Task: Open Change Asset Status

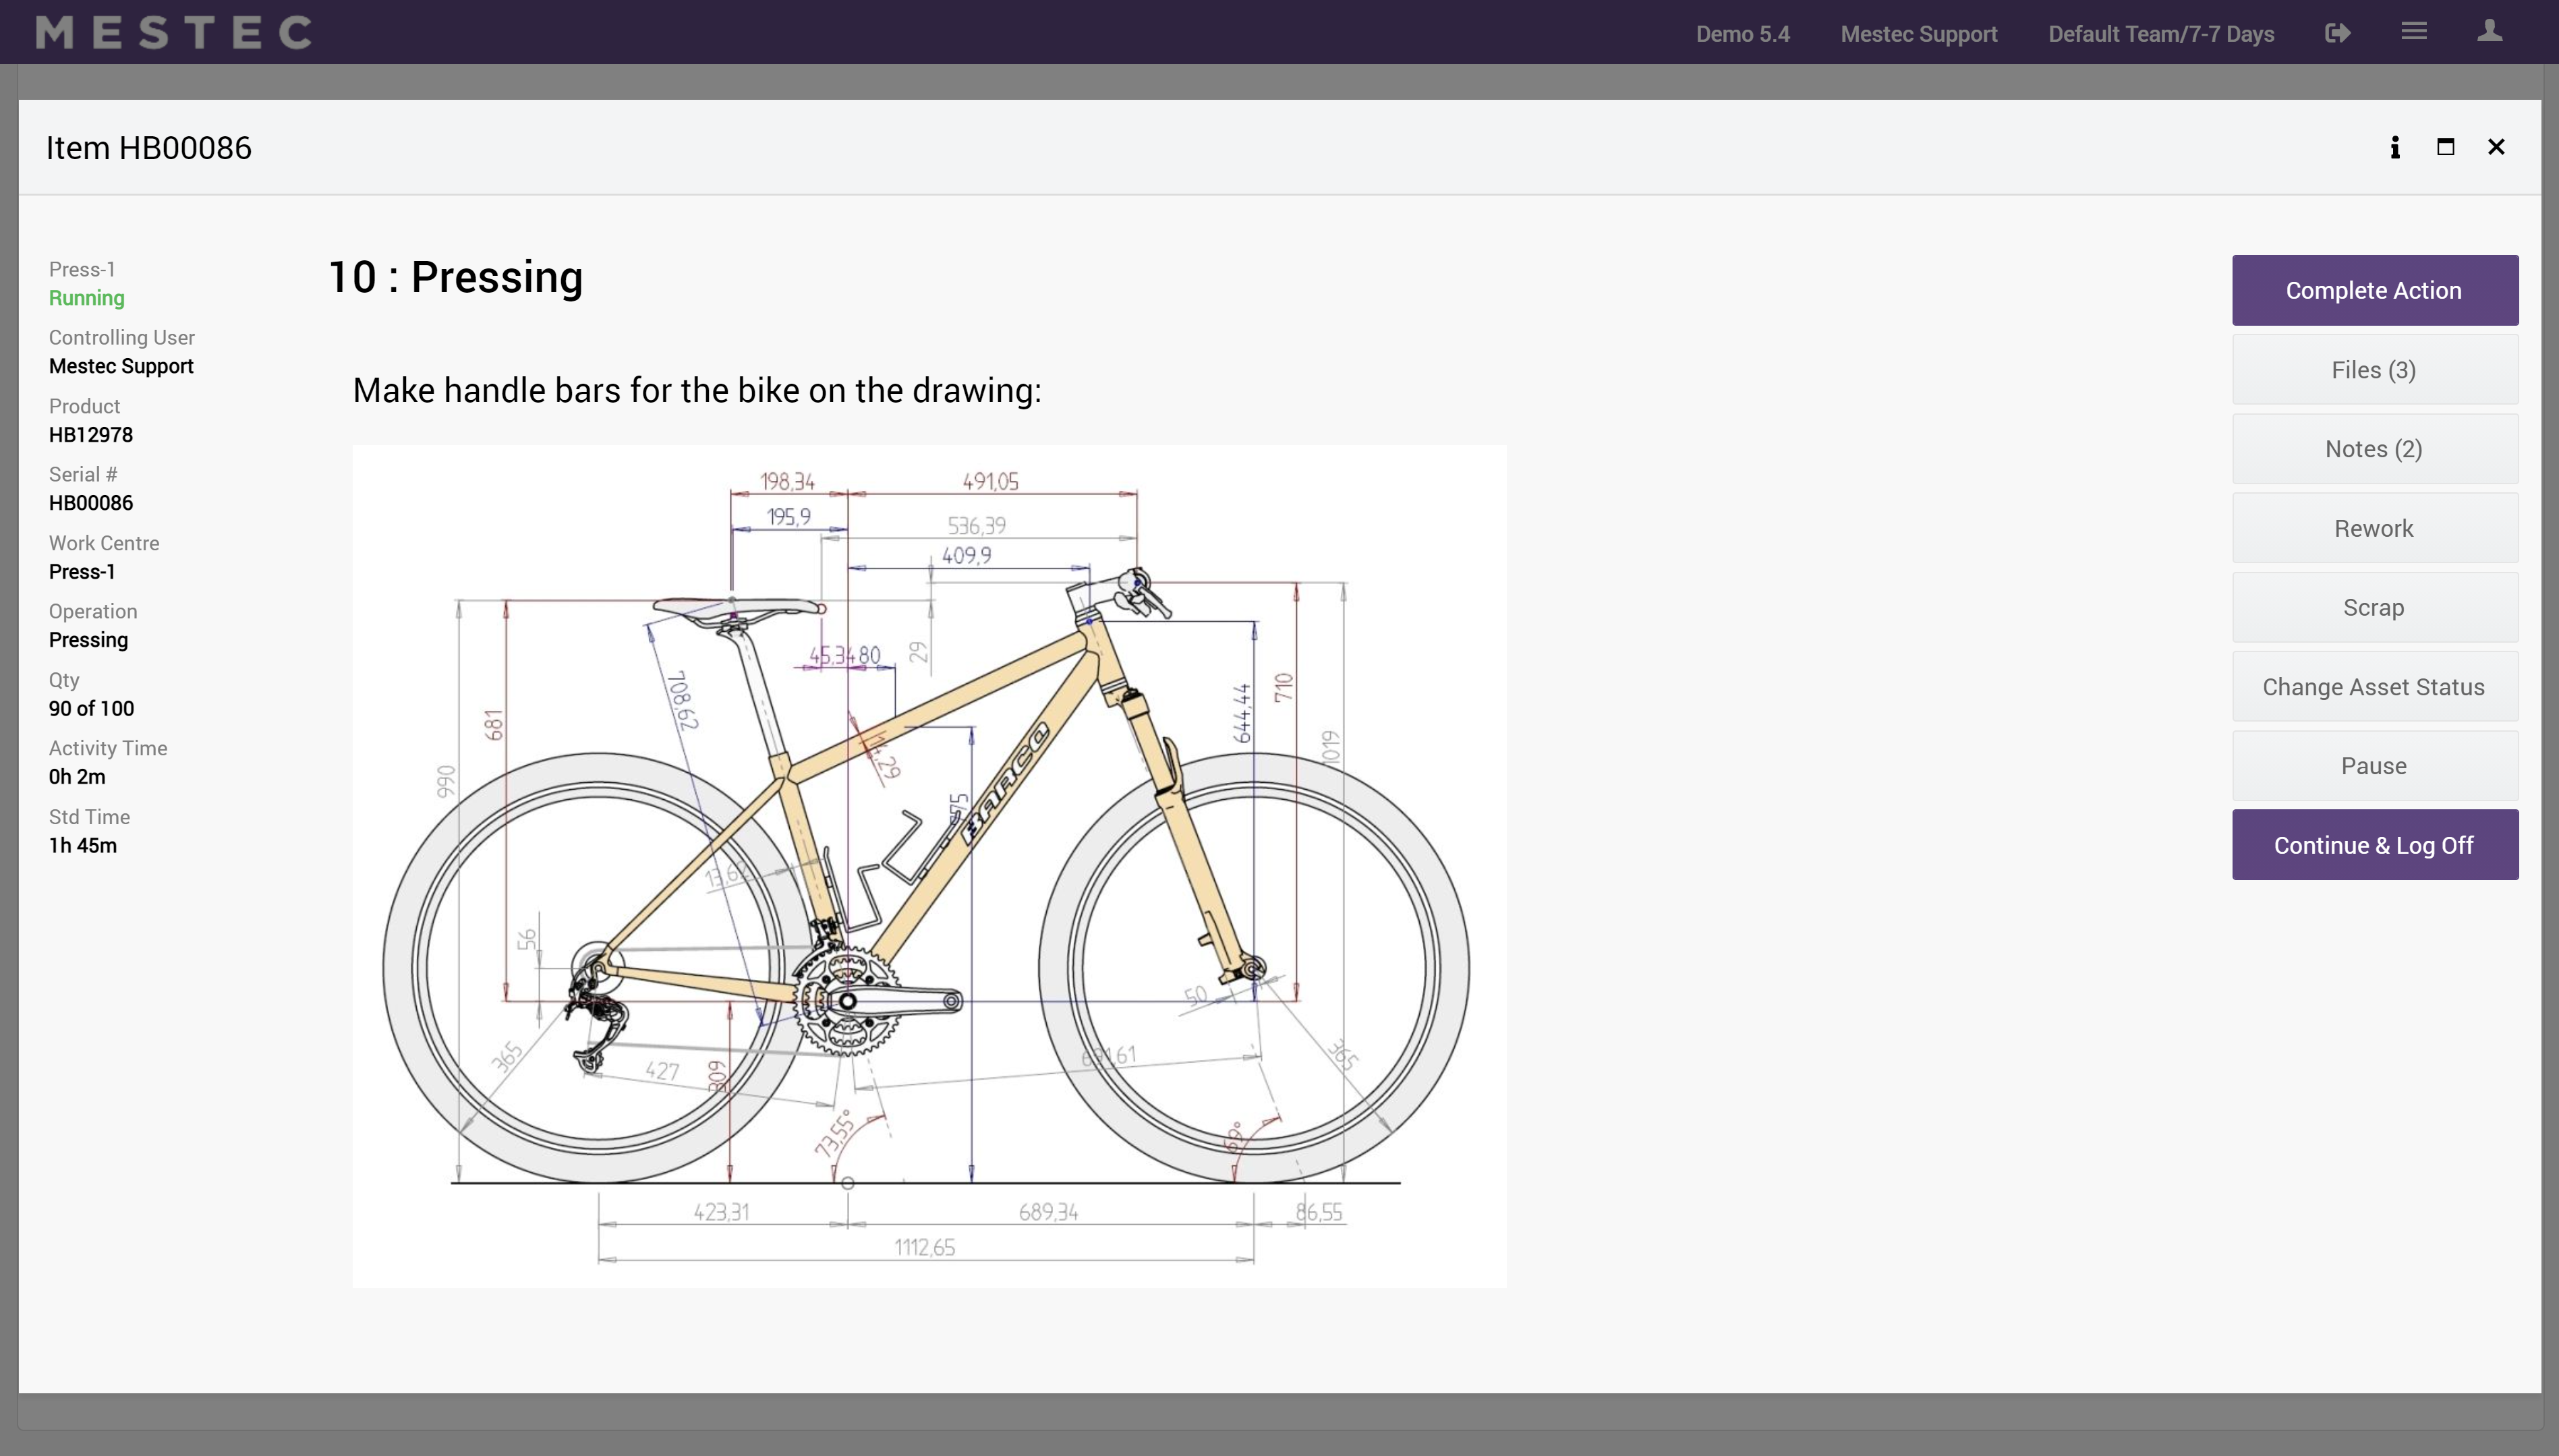Action: click(2374, 687)
